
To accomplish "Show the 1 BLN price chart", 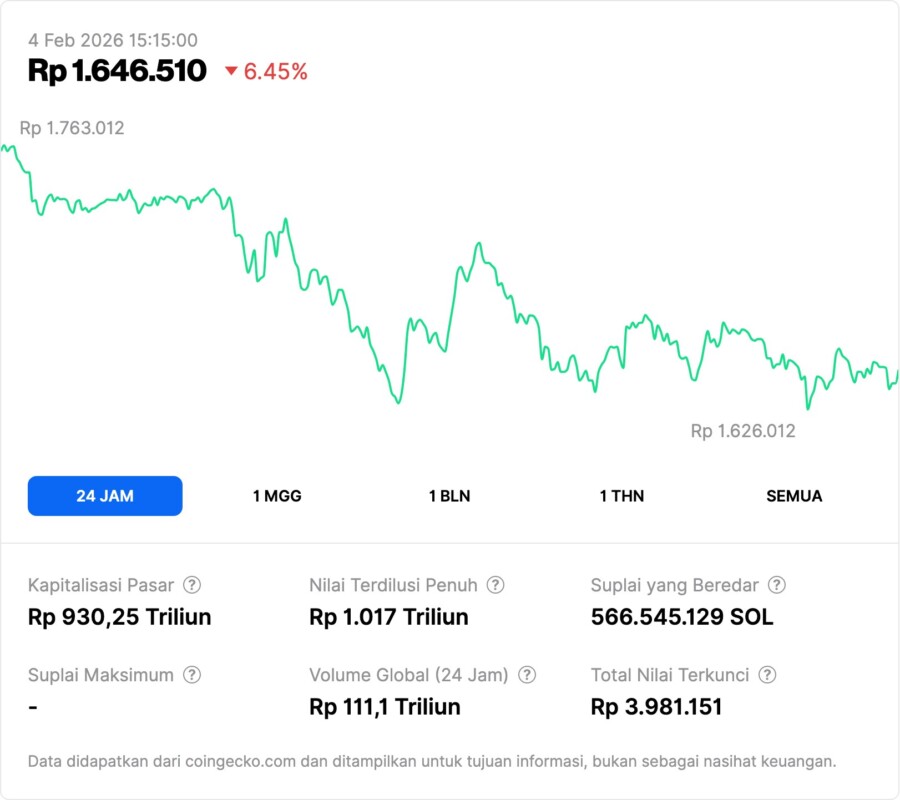I will click(x=449, y=496).
